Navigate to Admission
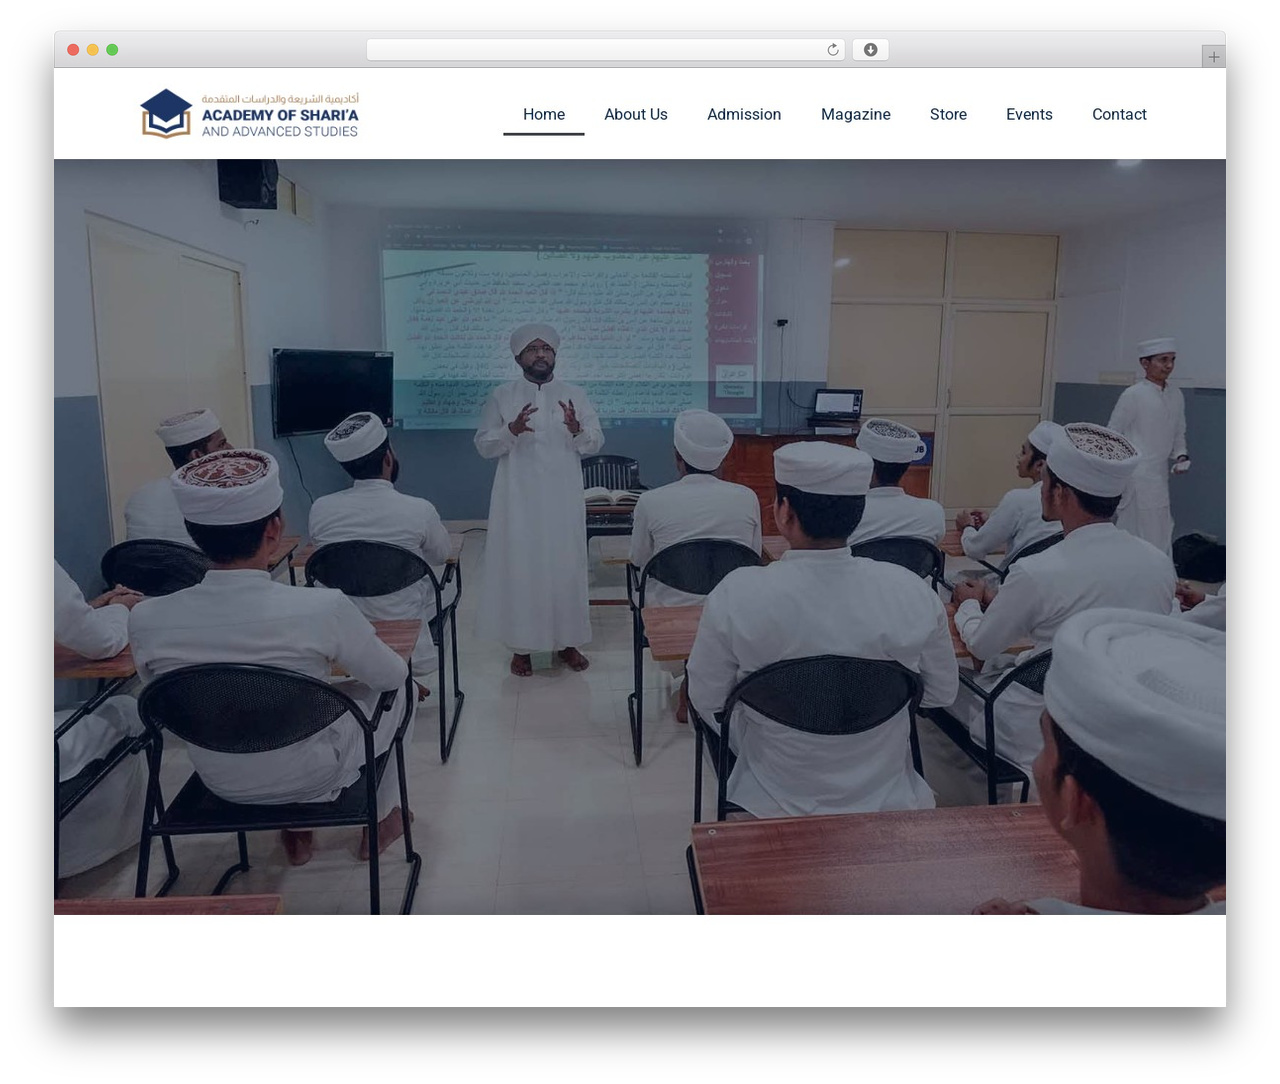The width and height of the screenshot is (1280, 1084). (x=744, y=114)
